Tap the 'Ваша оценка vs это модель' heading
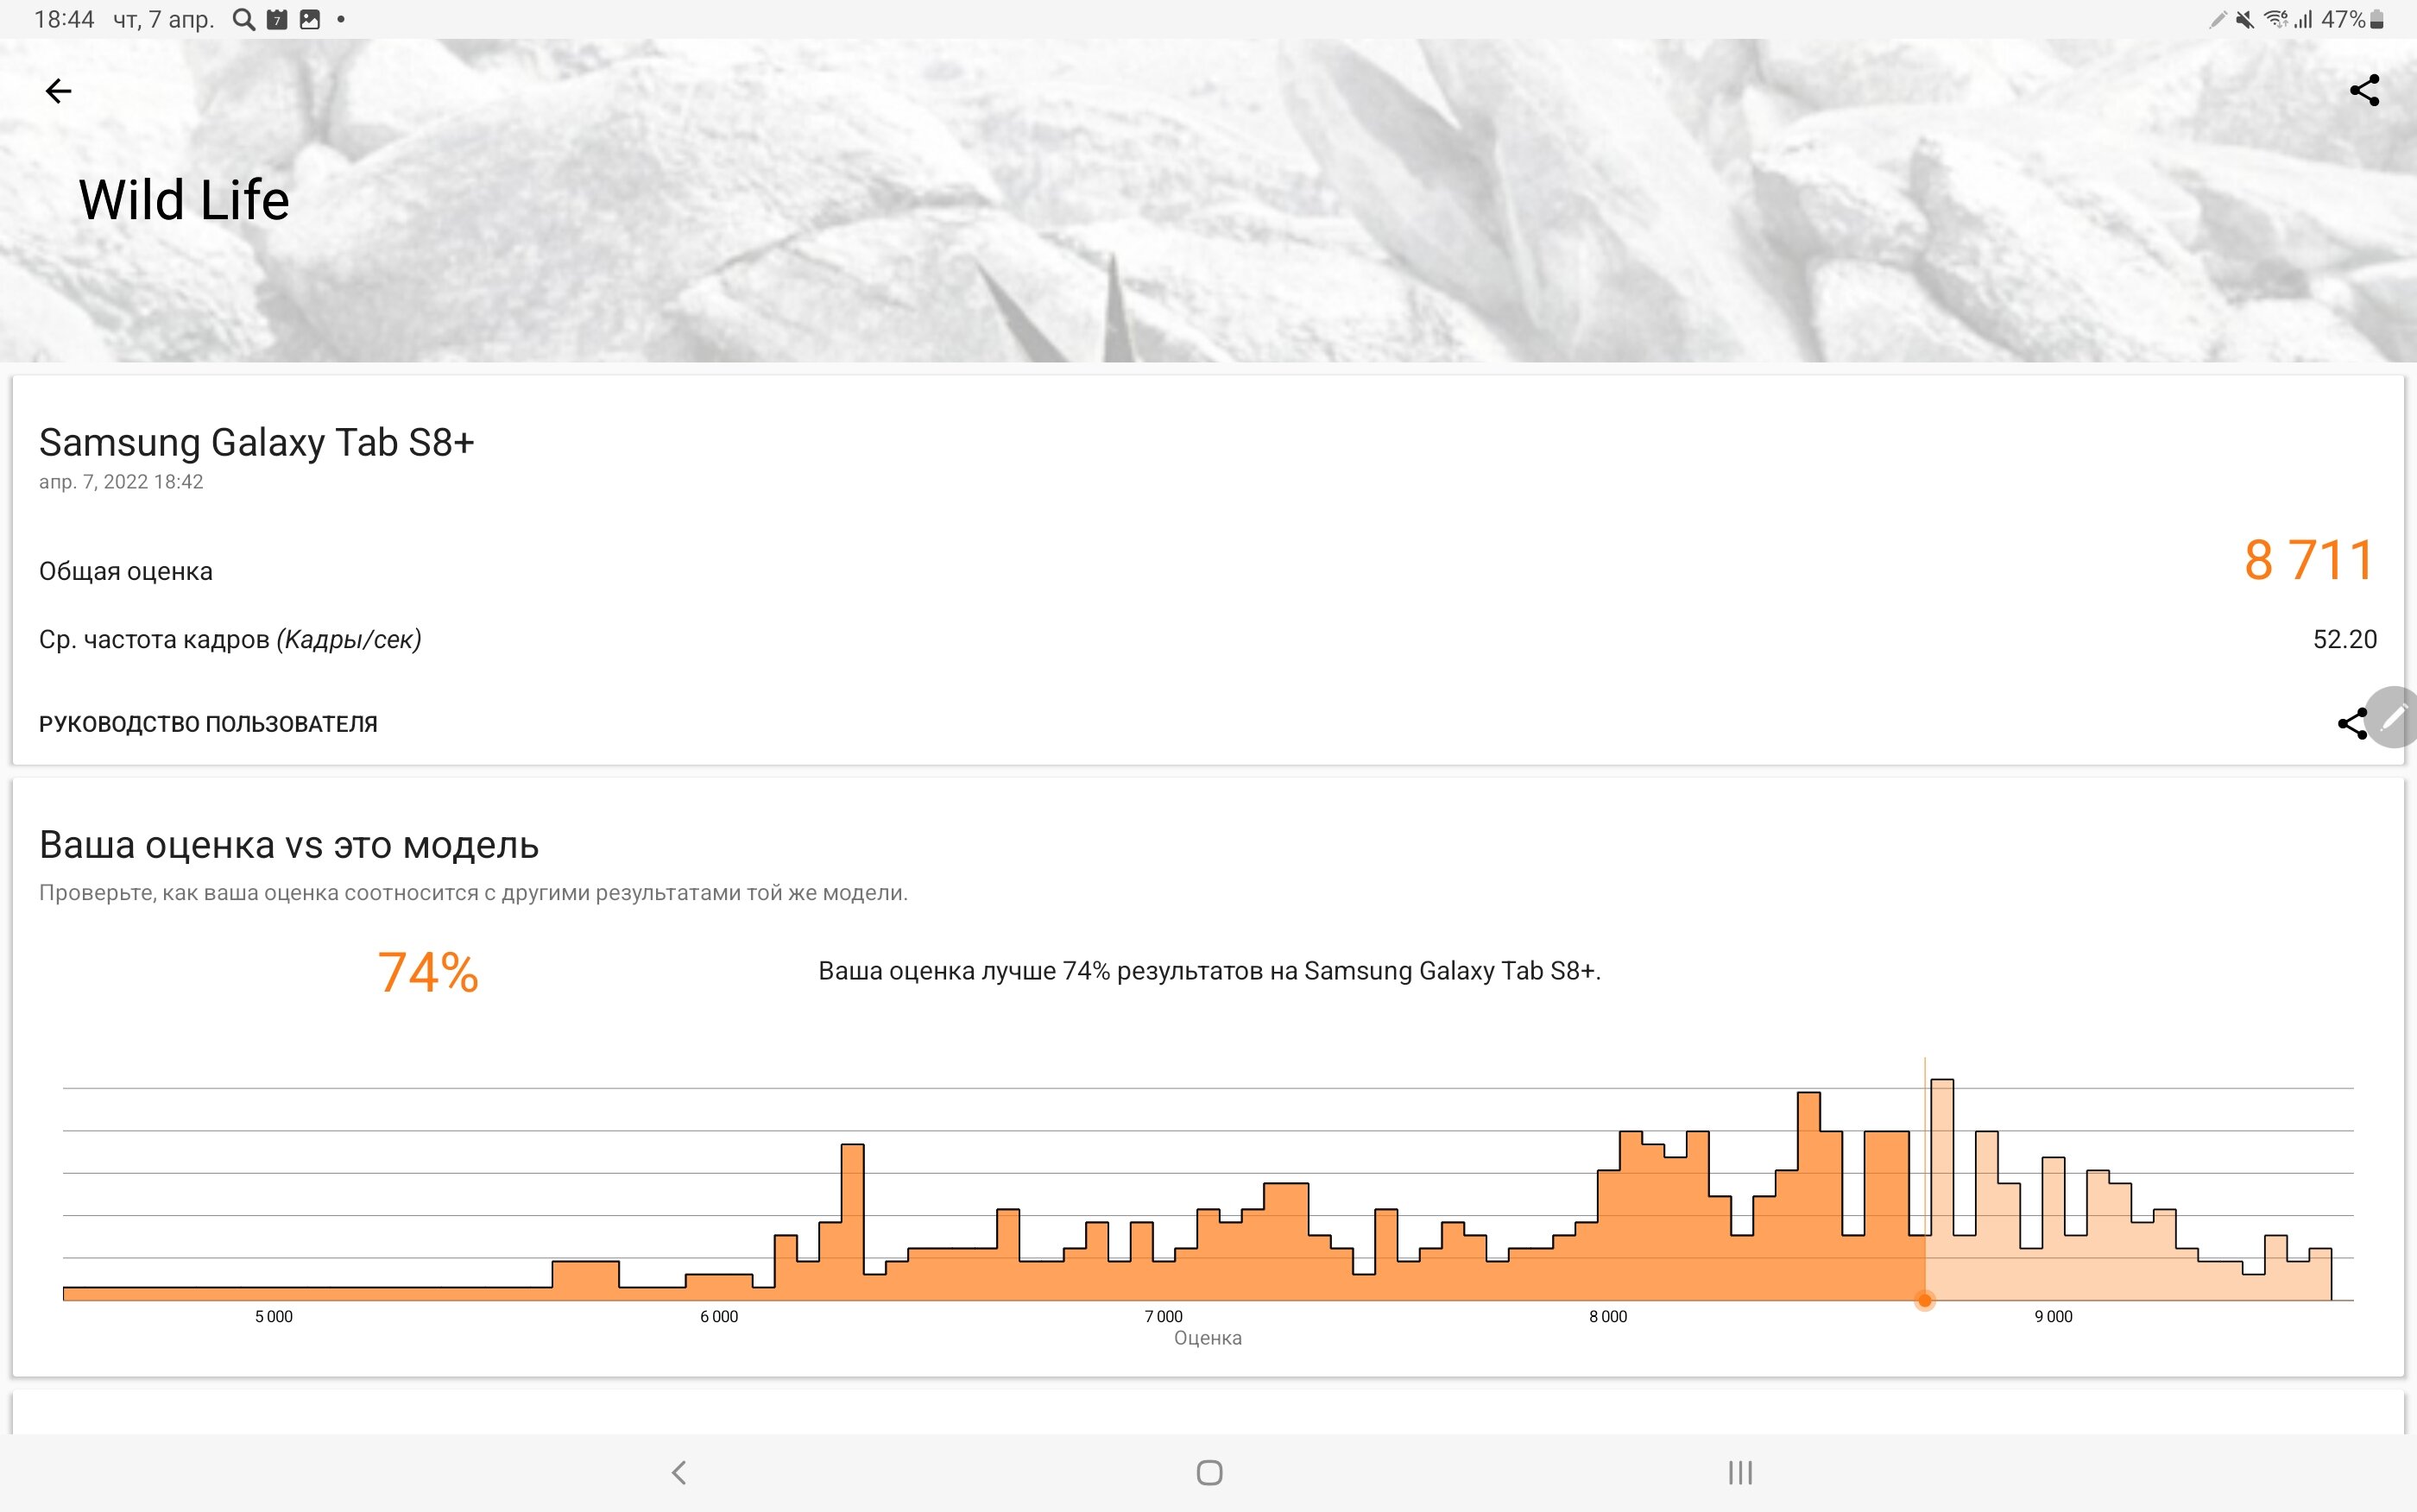Screen dimensions: 2417x1512 [x=289, y=845]
